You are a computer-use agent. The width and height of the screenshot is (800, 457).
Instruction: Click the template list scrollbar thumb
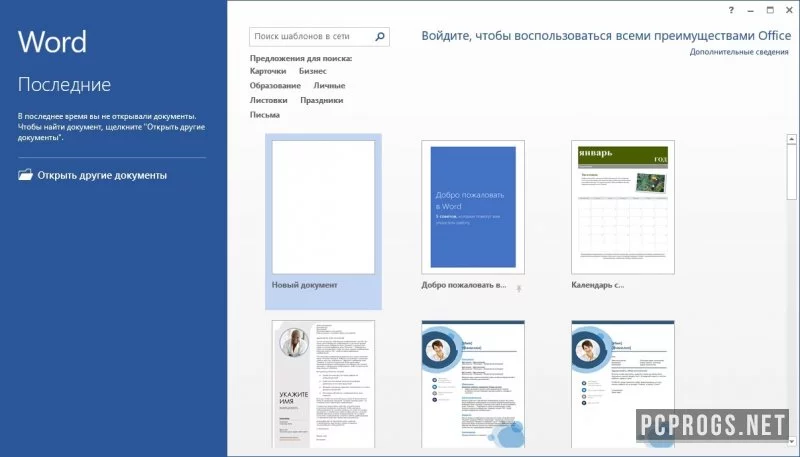[x=791, y=172]
